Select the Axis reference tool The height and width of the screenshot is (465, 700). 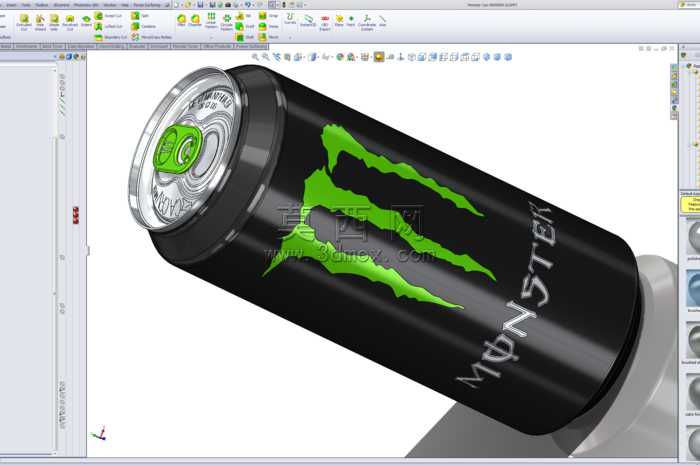pyautogui.click(x=383, y=21)
